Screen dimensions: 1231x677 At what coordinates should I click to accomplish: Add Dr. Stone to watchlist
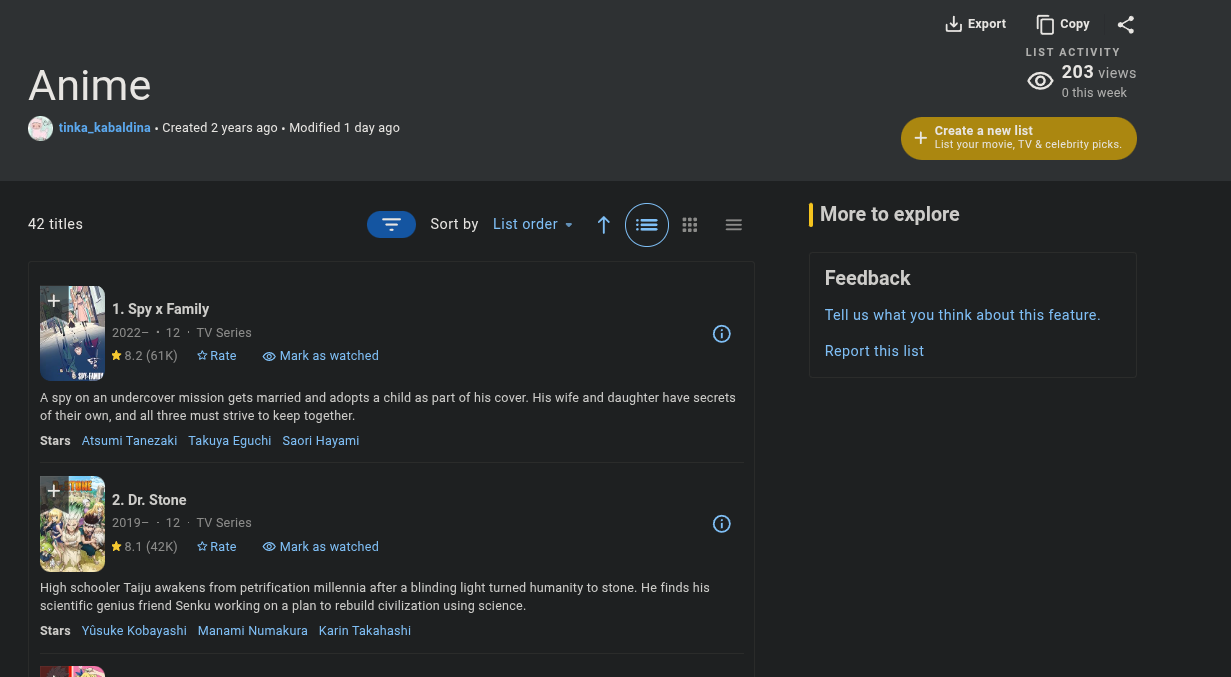pos(54,491)
